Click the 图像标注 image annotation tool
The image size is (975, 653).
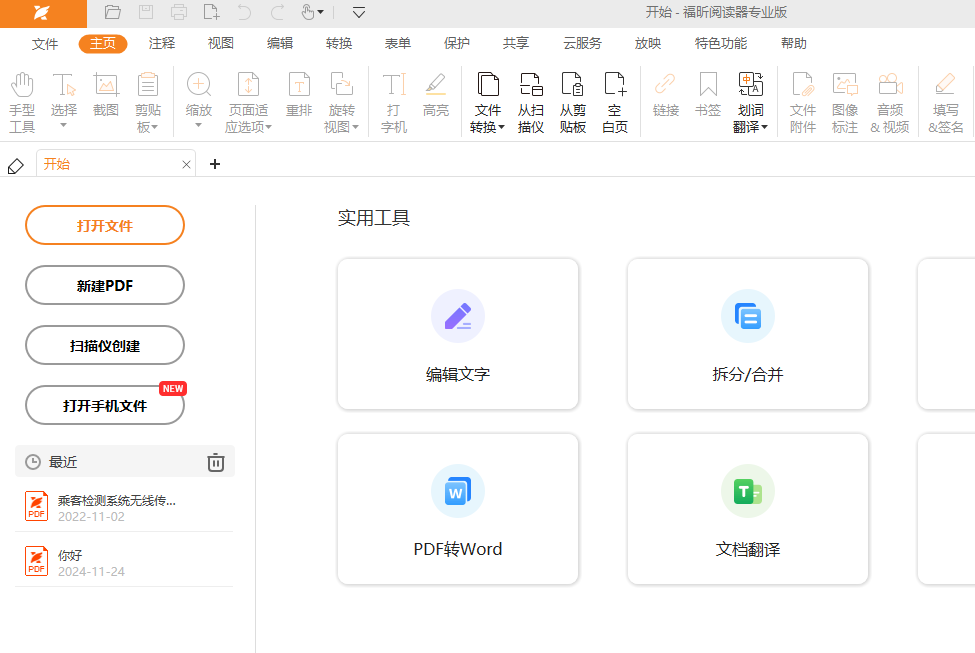(x=845, y=103)
